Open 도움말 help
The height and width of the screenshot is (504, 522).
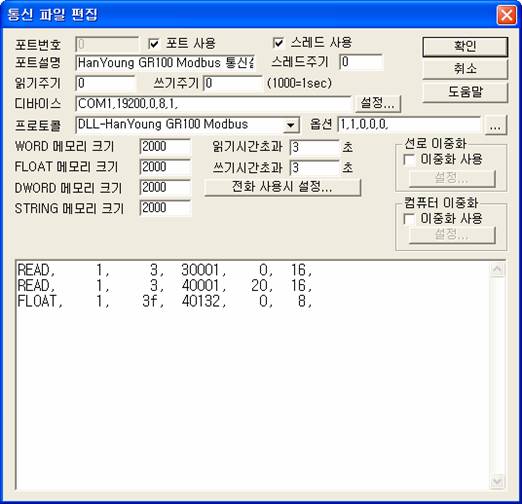[x=465, y=92]
